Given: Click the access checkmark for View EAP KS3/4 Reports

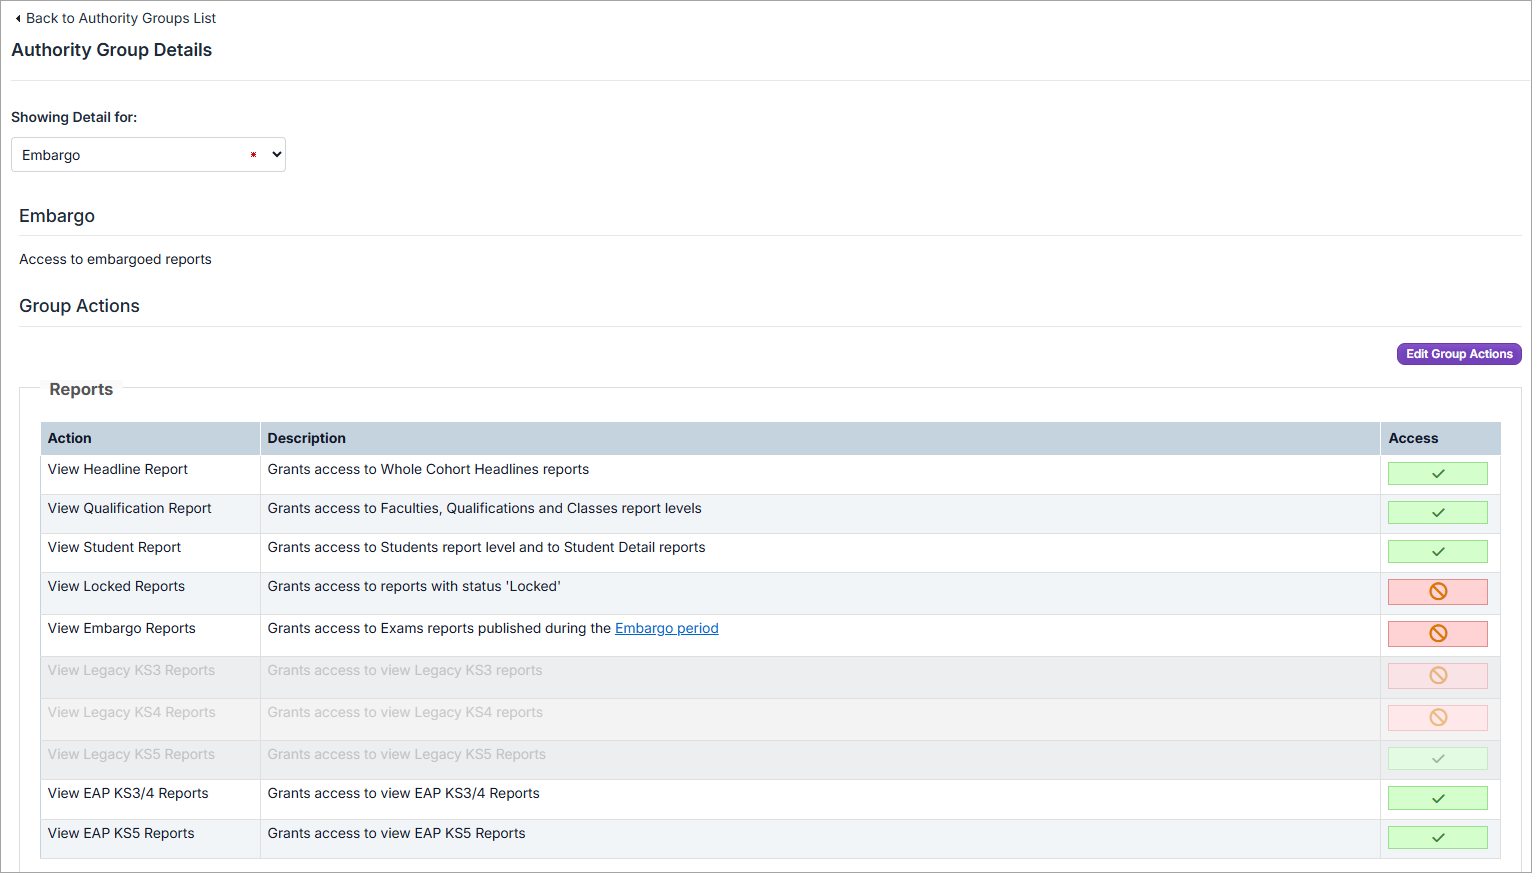Looking at the screenshot, I should tap(1437, 798).
